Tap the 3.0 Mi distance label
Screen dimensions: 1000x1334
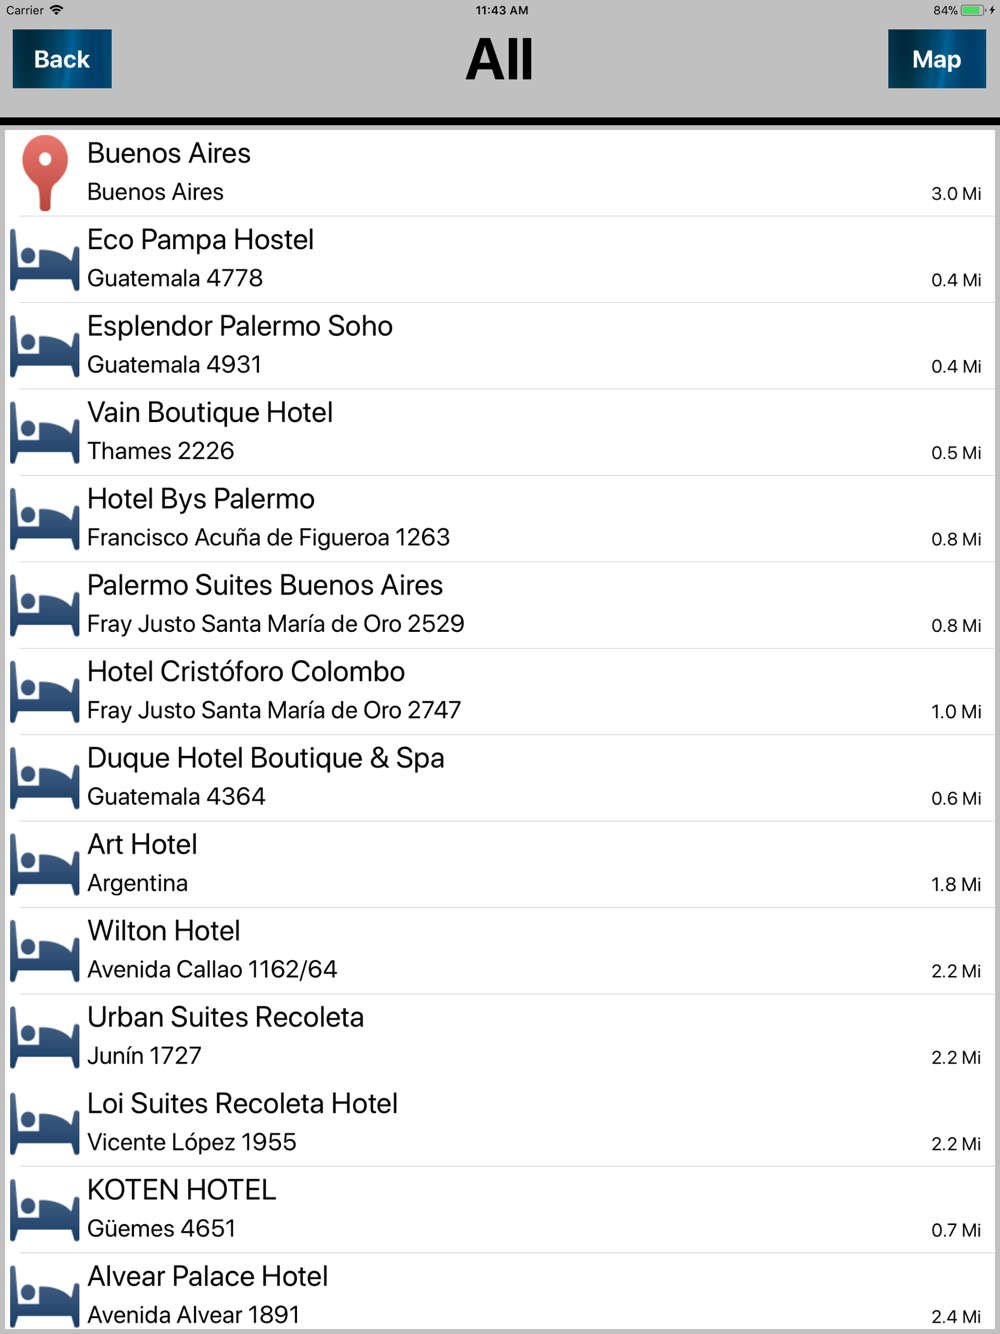956,194
